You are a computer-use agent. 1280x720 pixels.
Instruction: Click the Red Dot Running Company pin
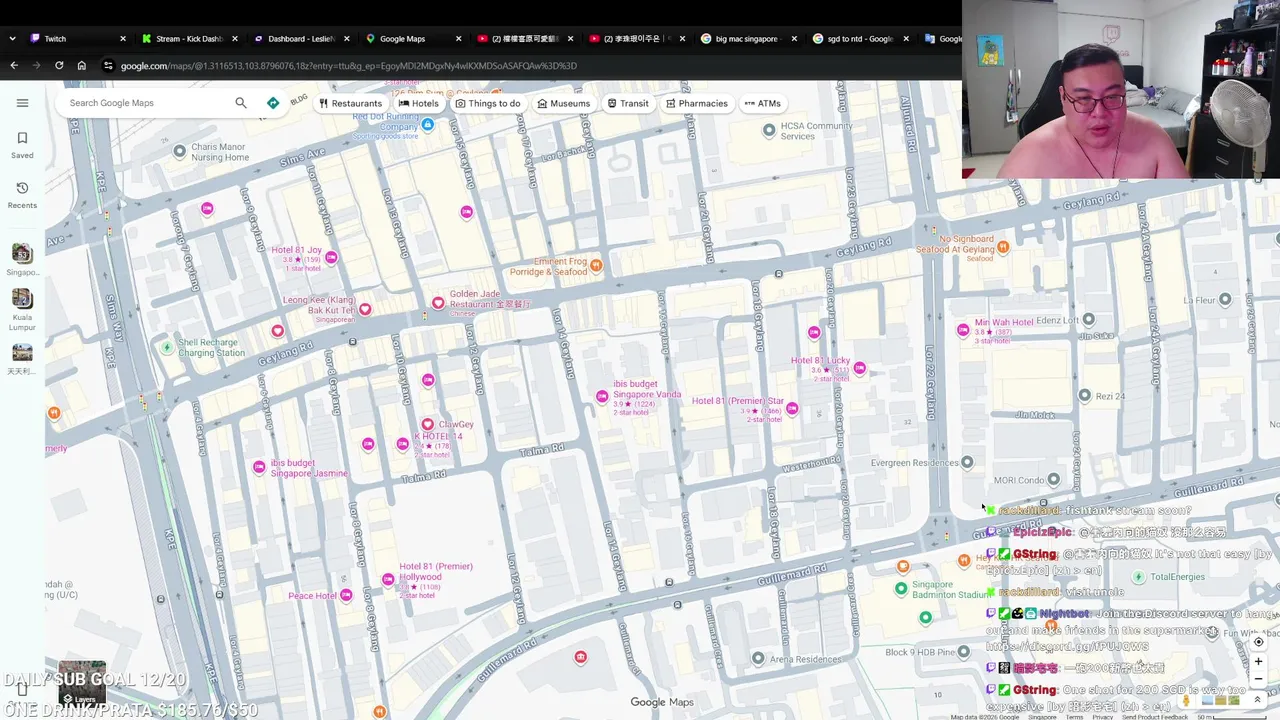428,125
